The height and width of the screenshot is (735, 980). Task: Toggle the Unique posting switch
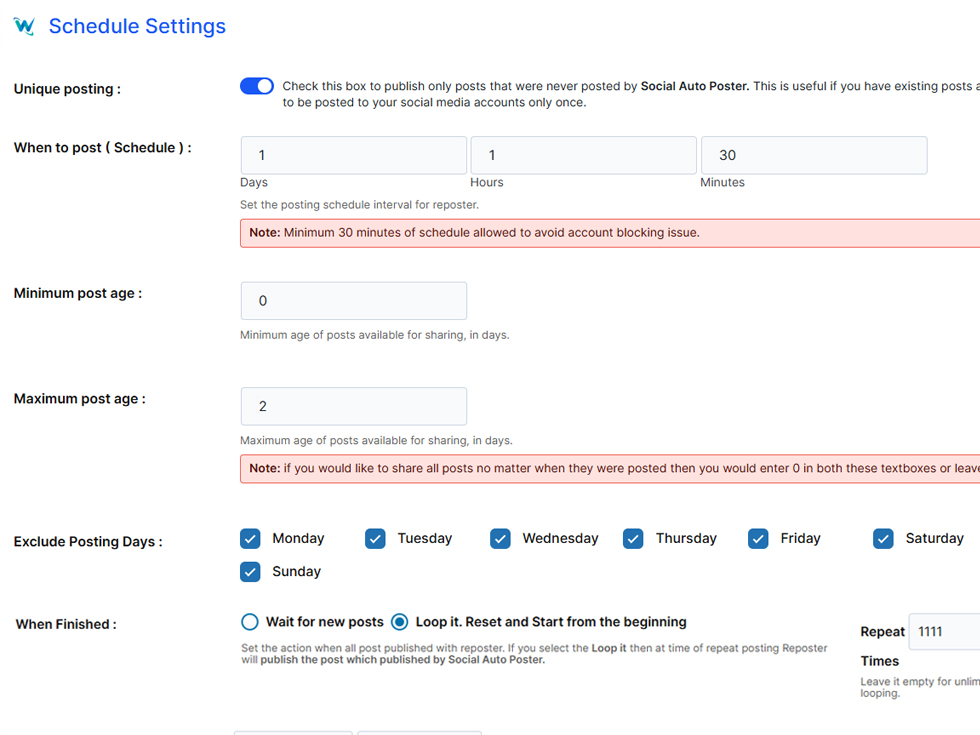pyautogui.click(x=257, y=86)
